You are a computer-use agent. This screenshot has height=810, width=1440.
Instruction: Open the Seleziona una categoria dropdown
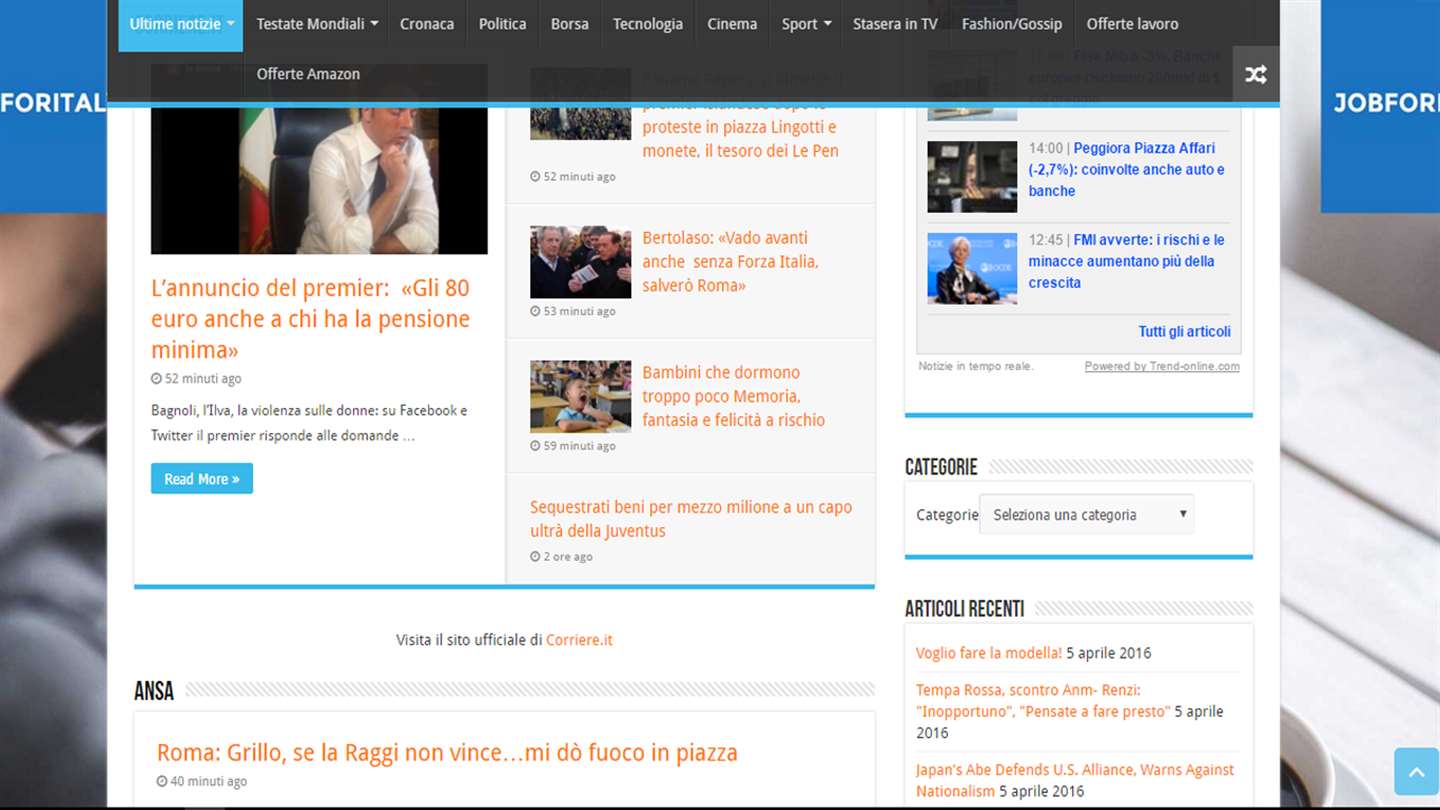pos(1086,514)
